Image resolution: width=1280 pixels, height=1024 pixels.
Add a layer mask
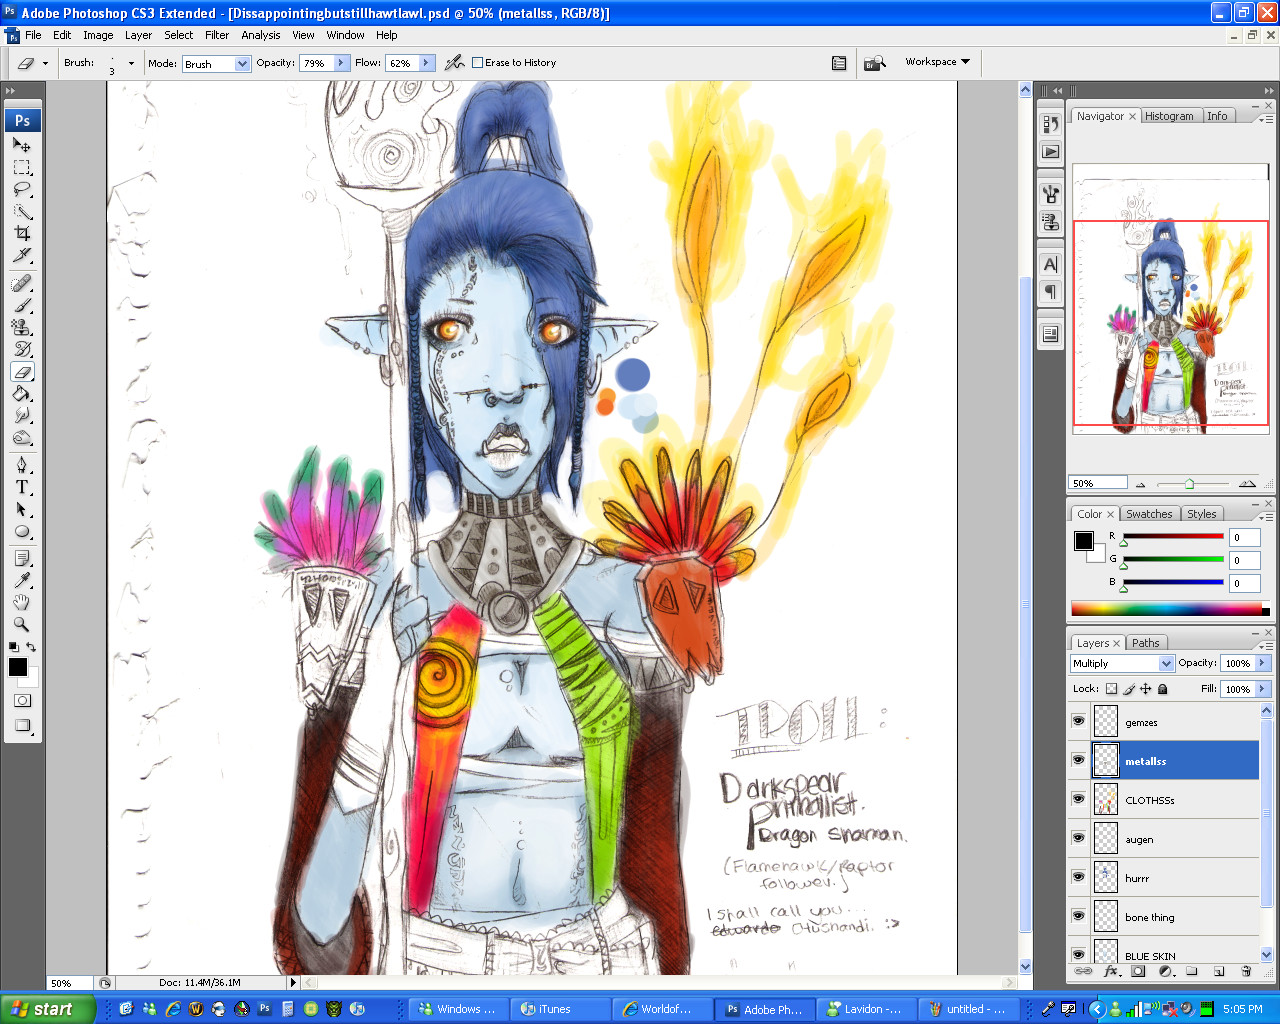pyautogui.click(x=1138, y=971)
